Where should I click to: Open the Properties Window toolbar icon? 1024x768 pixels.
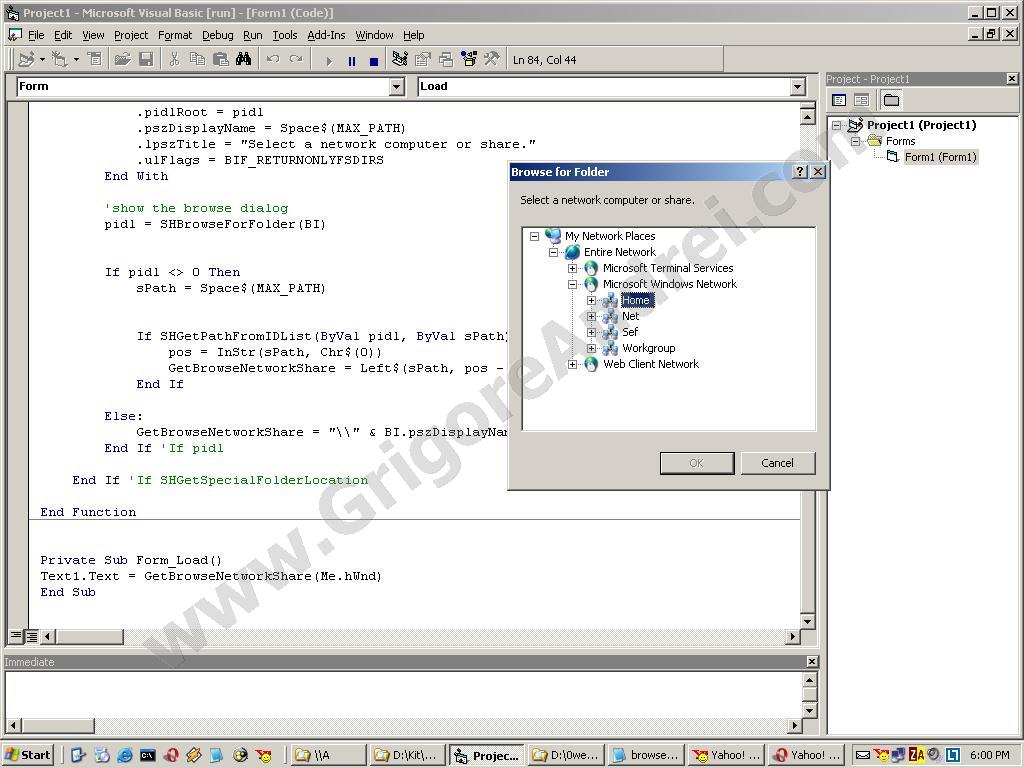coord(423,59)
